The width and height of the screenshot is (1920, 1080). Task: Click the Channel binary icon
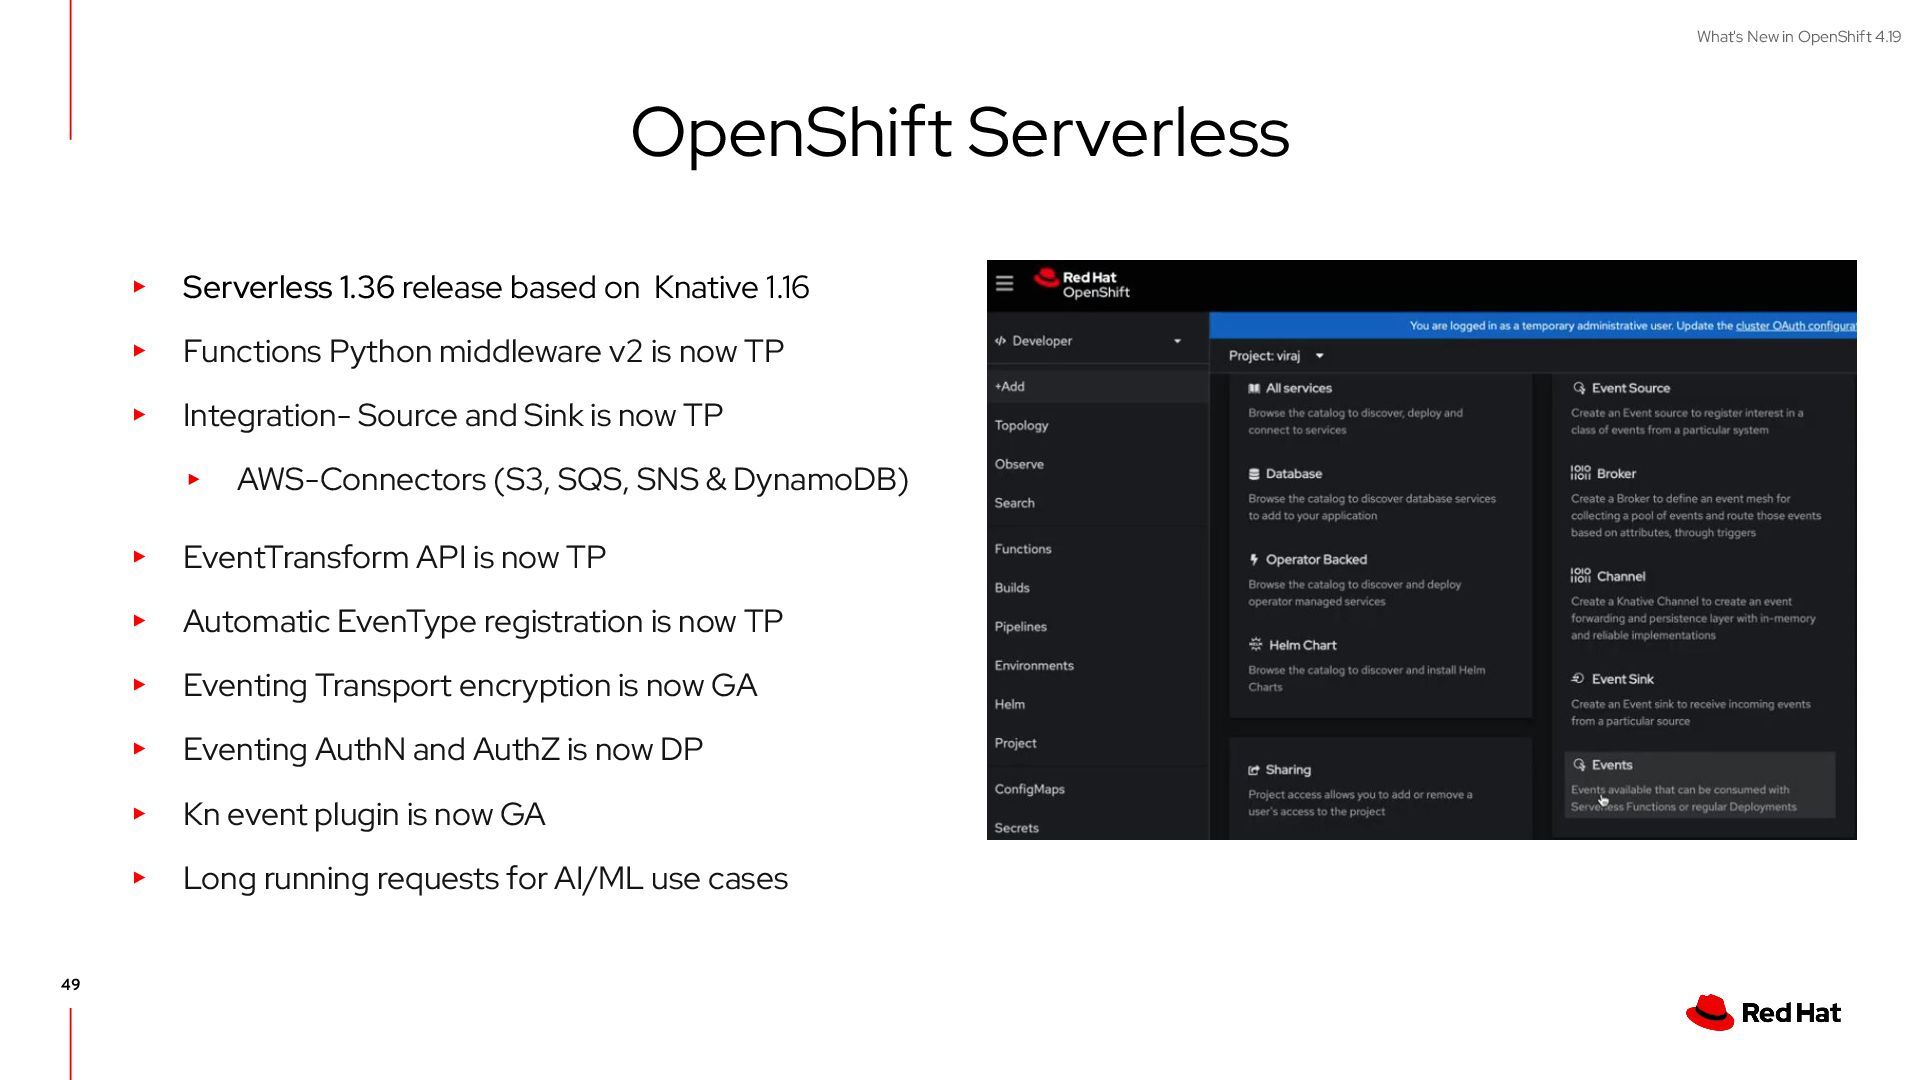pos(1581,576)
